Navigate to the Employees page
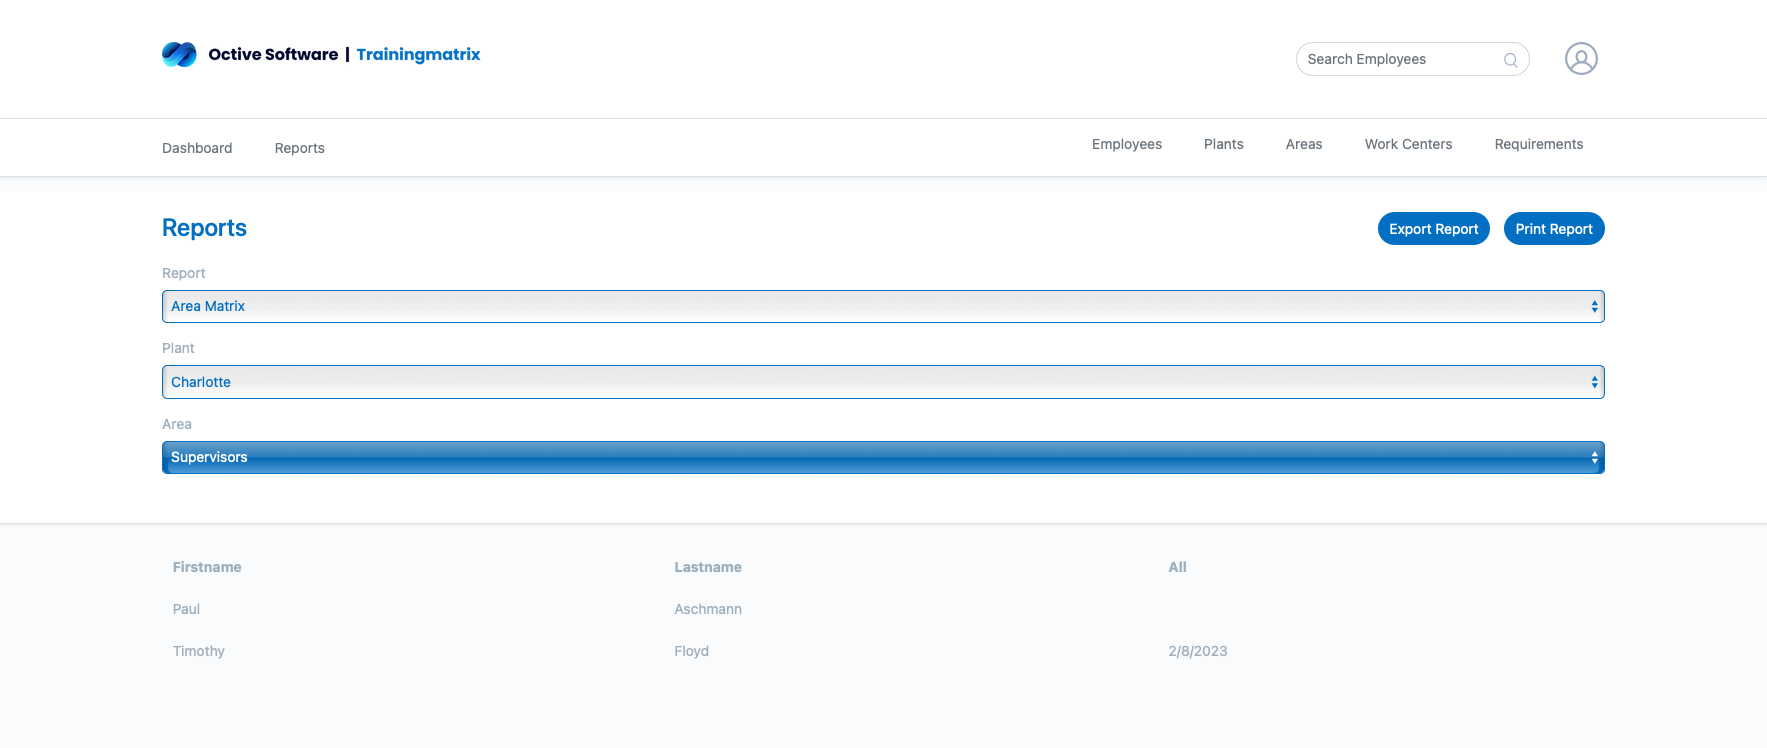The image size is (1767, 748). pyautogui.click(x=1126, y=144)
